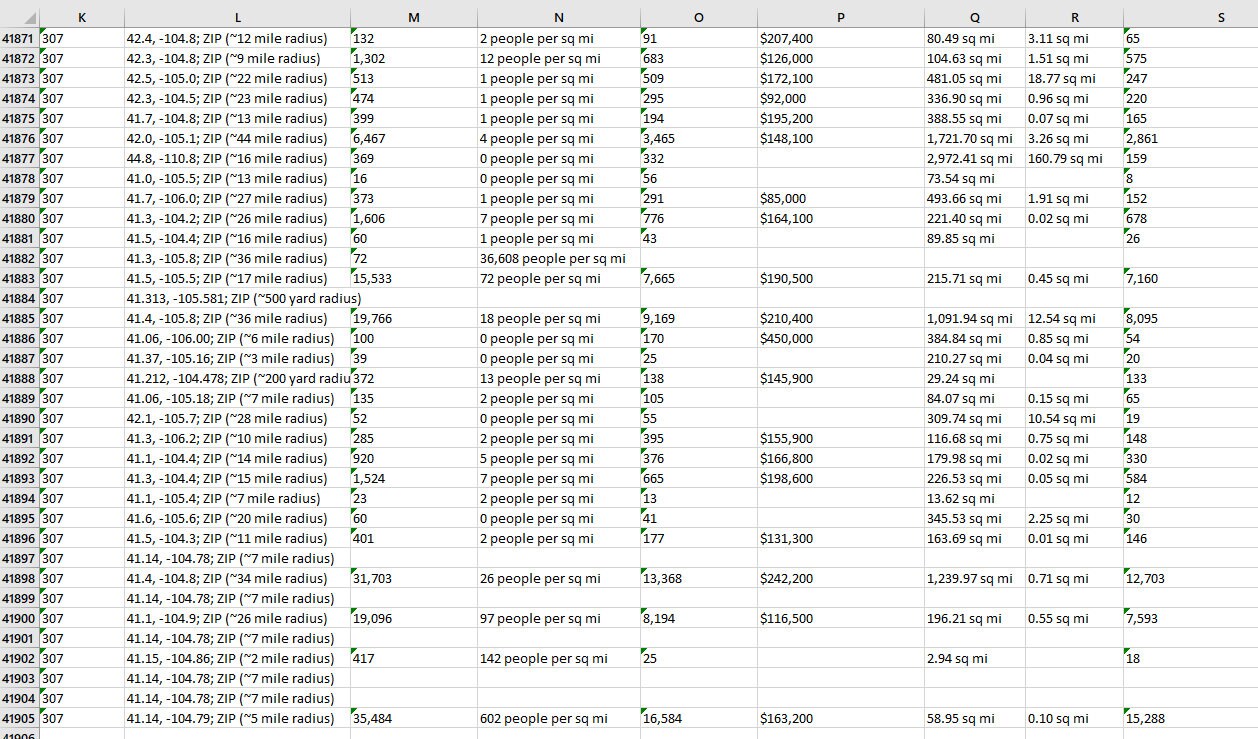Select column S header
Screen dimensions: 1258x739
point(1220,17)
